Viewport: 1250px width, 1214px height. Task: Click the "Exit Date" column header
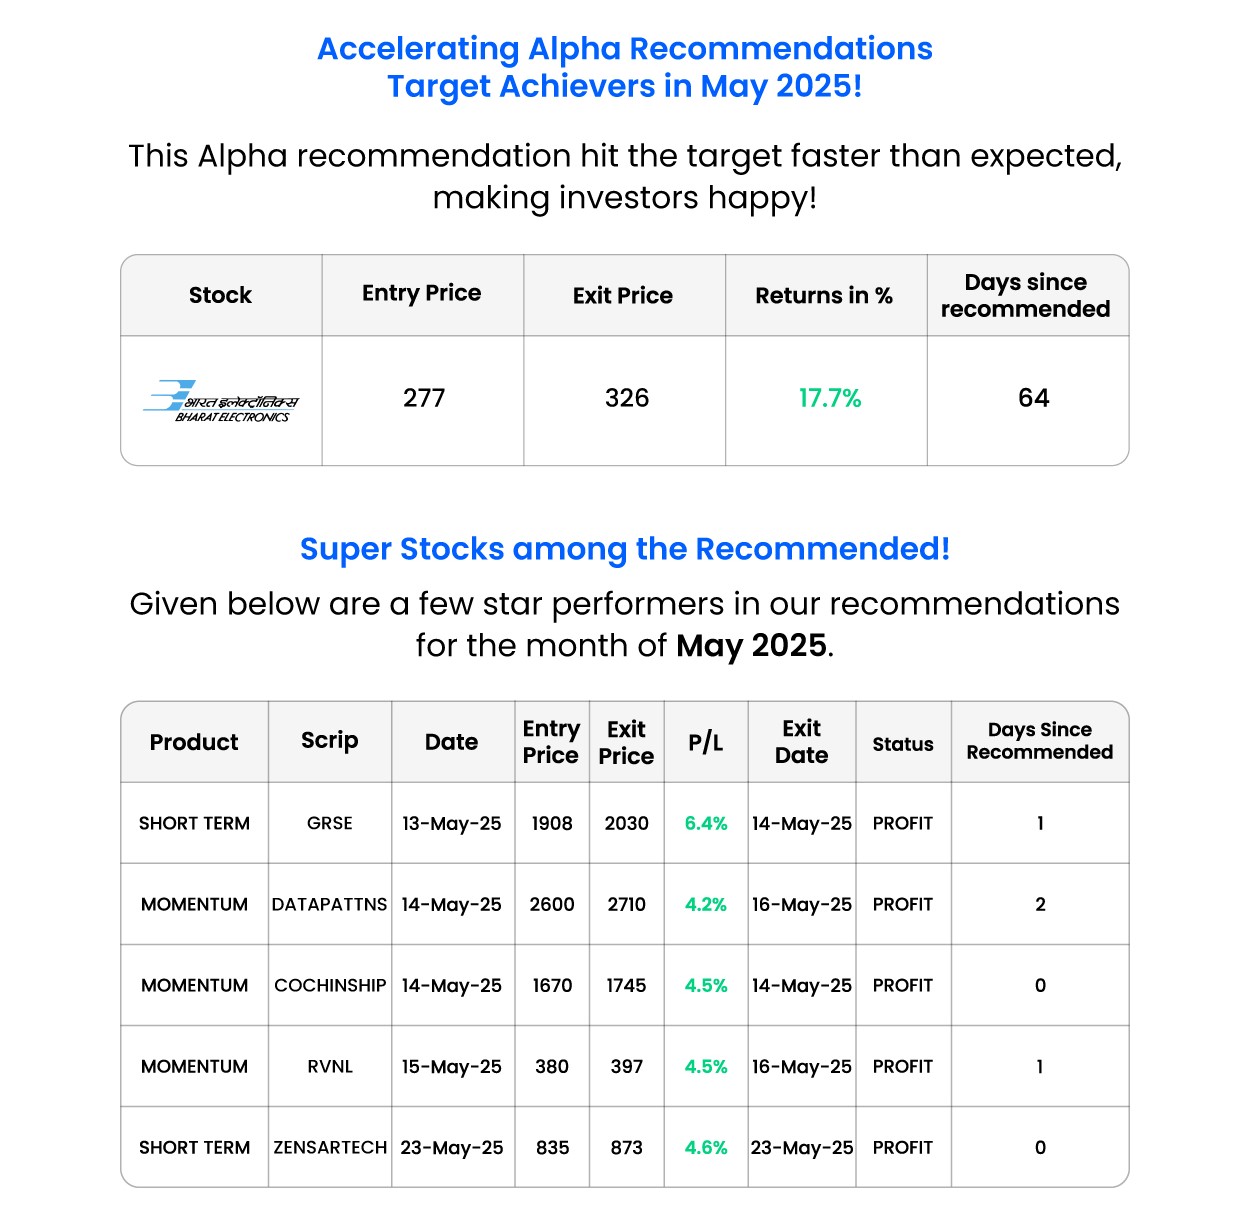coord(802,742)
